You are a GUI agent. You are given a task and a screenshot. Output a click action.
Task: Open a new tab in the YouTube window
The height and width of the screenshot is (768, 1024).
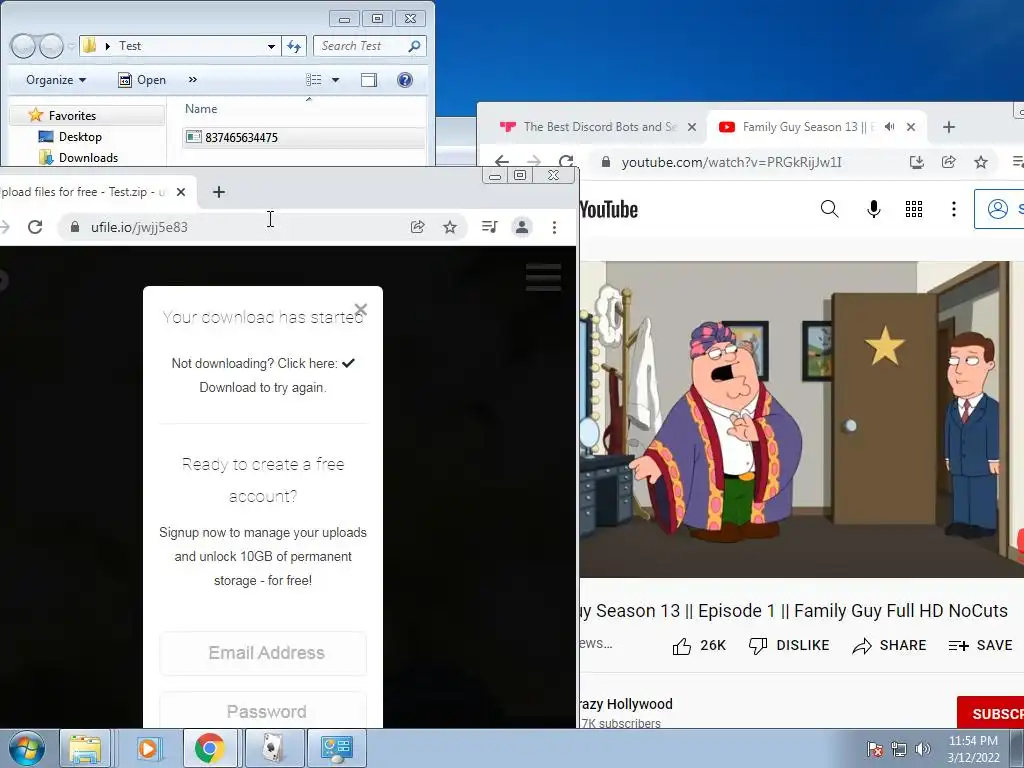pyautogui.click(x=949, y=127)
